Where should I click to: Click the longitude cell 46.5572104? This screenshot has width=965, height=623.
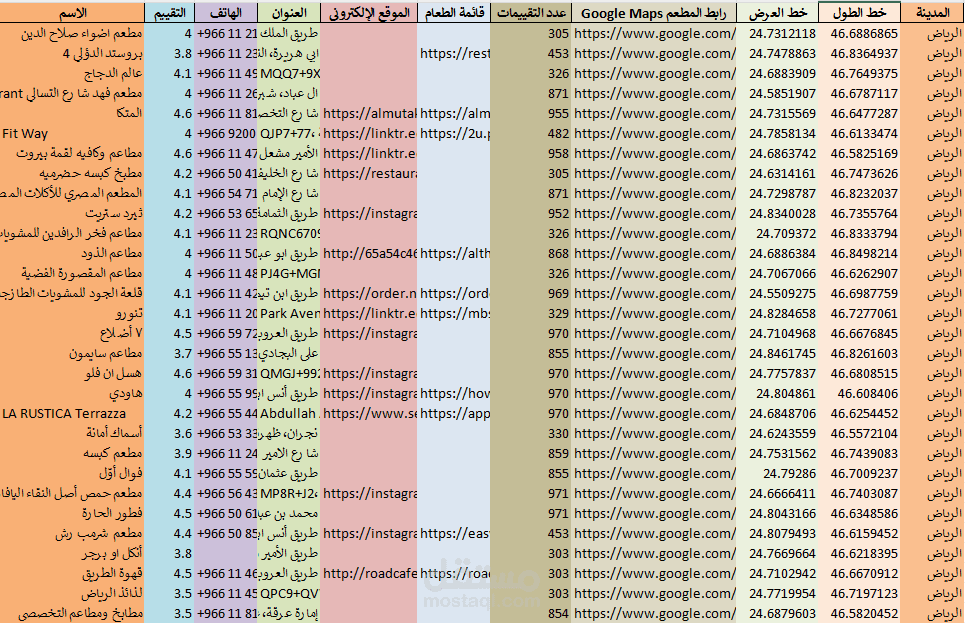pyautogui.click(x=859, y=433)
